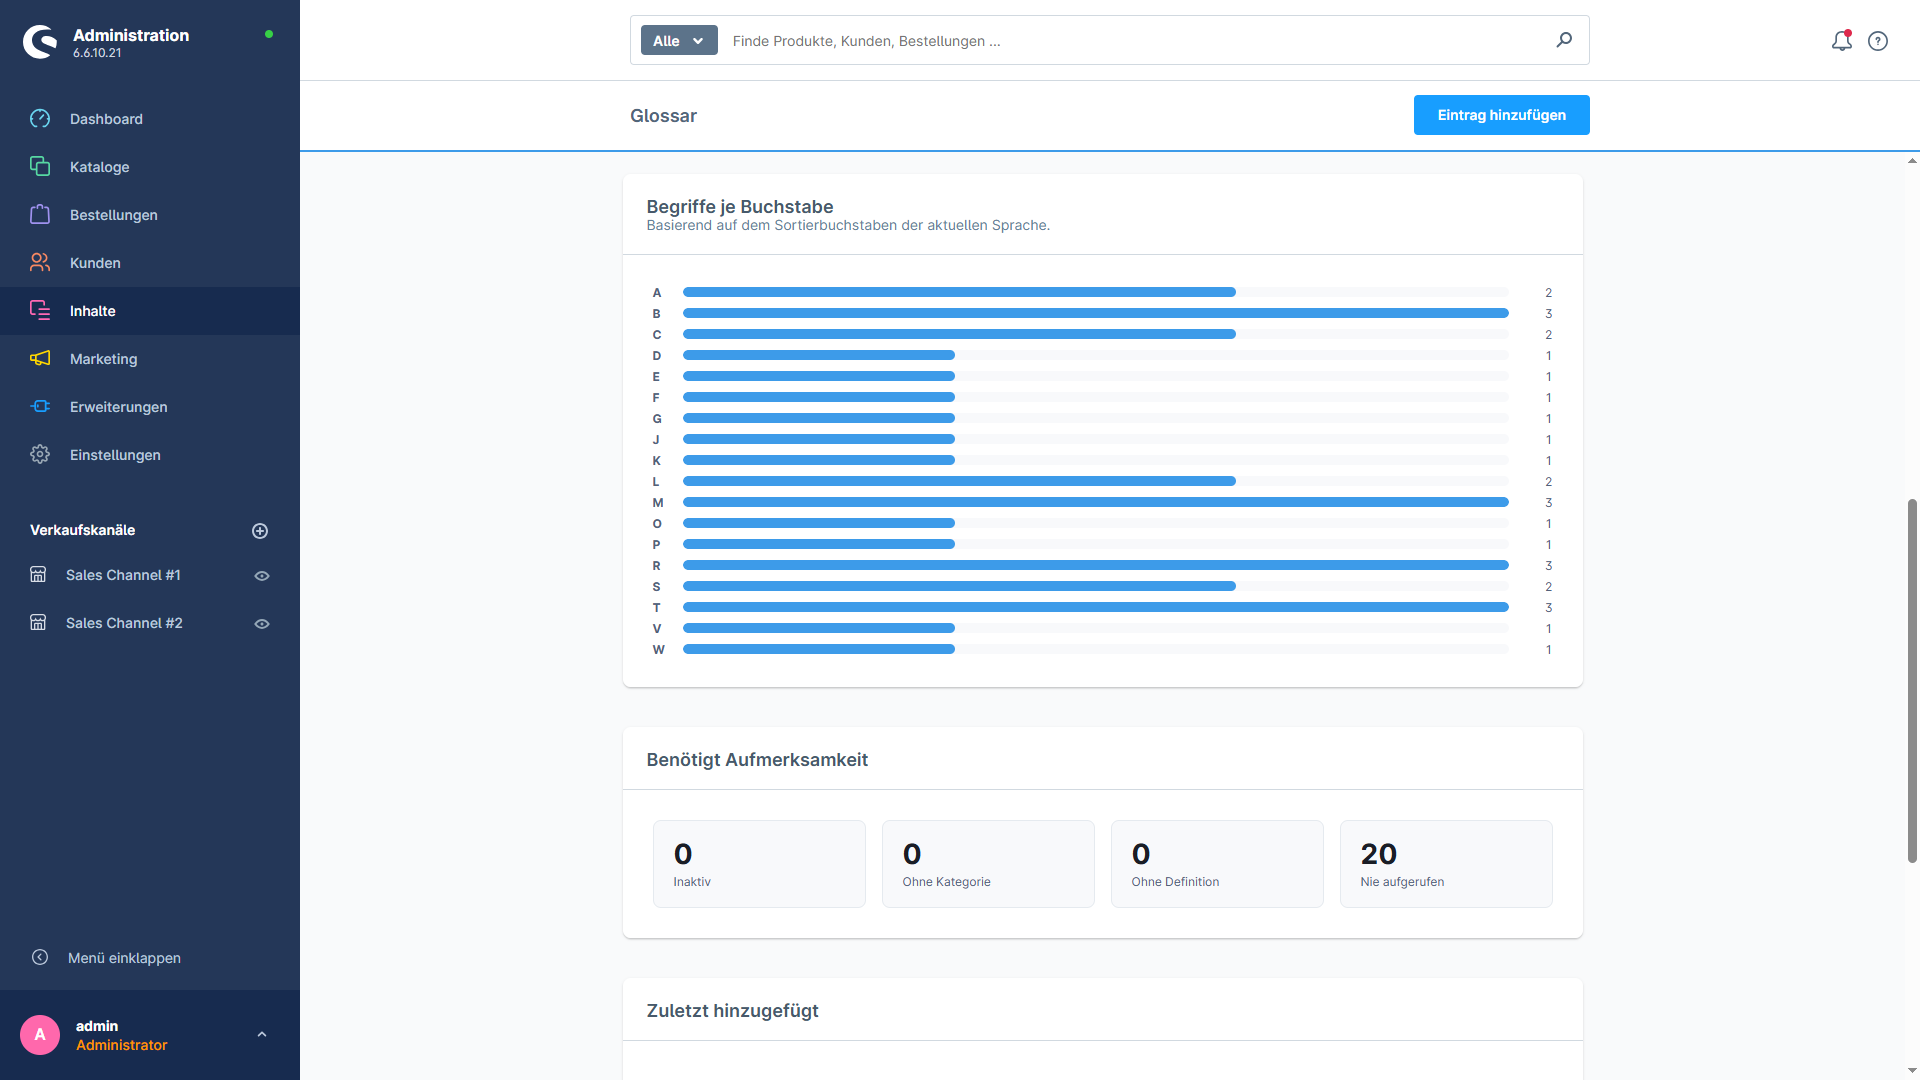Toggle visibility eye for Sales Channel #1
The height and width of the screenshot is (1080, 1920).
[262, 576]
